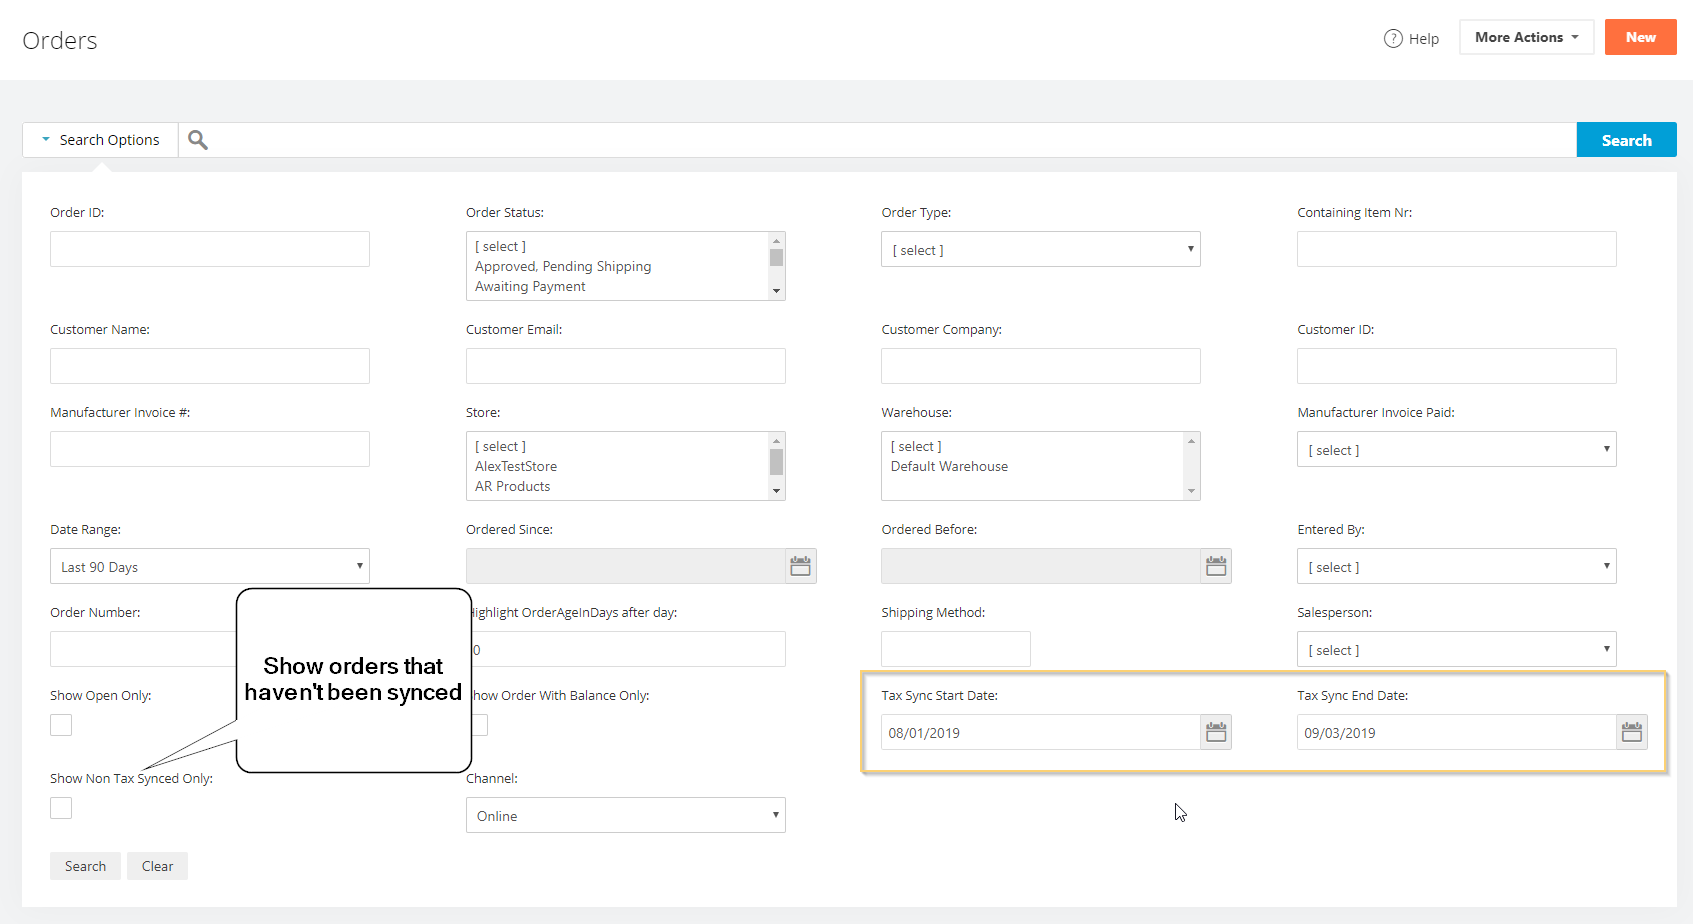1693x924 pixels.
Task: Click the Help question mark icon
Action: (1393, 38)
